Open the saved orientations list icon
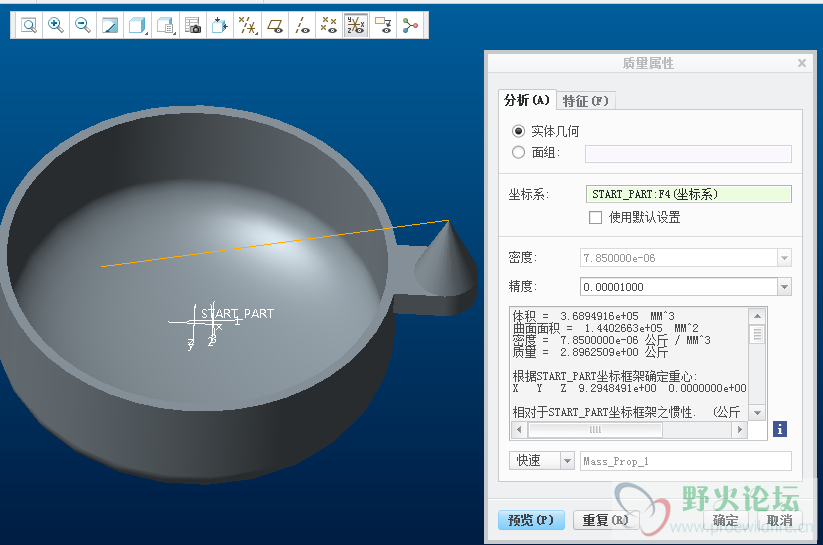The height and width of the screenshot is (545, 823). click(165, 25)
